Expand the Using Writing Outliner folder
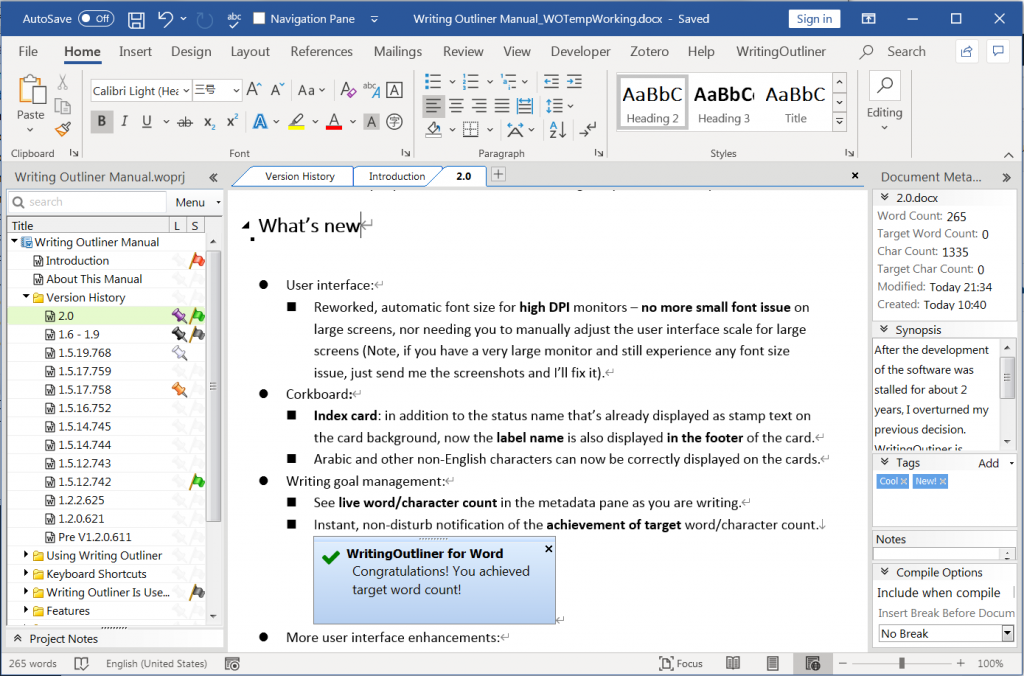Image resolution: width=1024 pixels, height=676 pixels. [x=26, y=555]
